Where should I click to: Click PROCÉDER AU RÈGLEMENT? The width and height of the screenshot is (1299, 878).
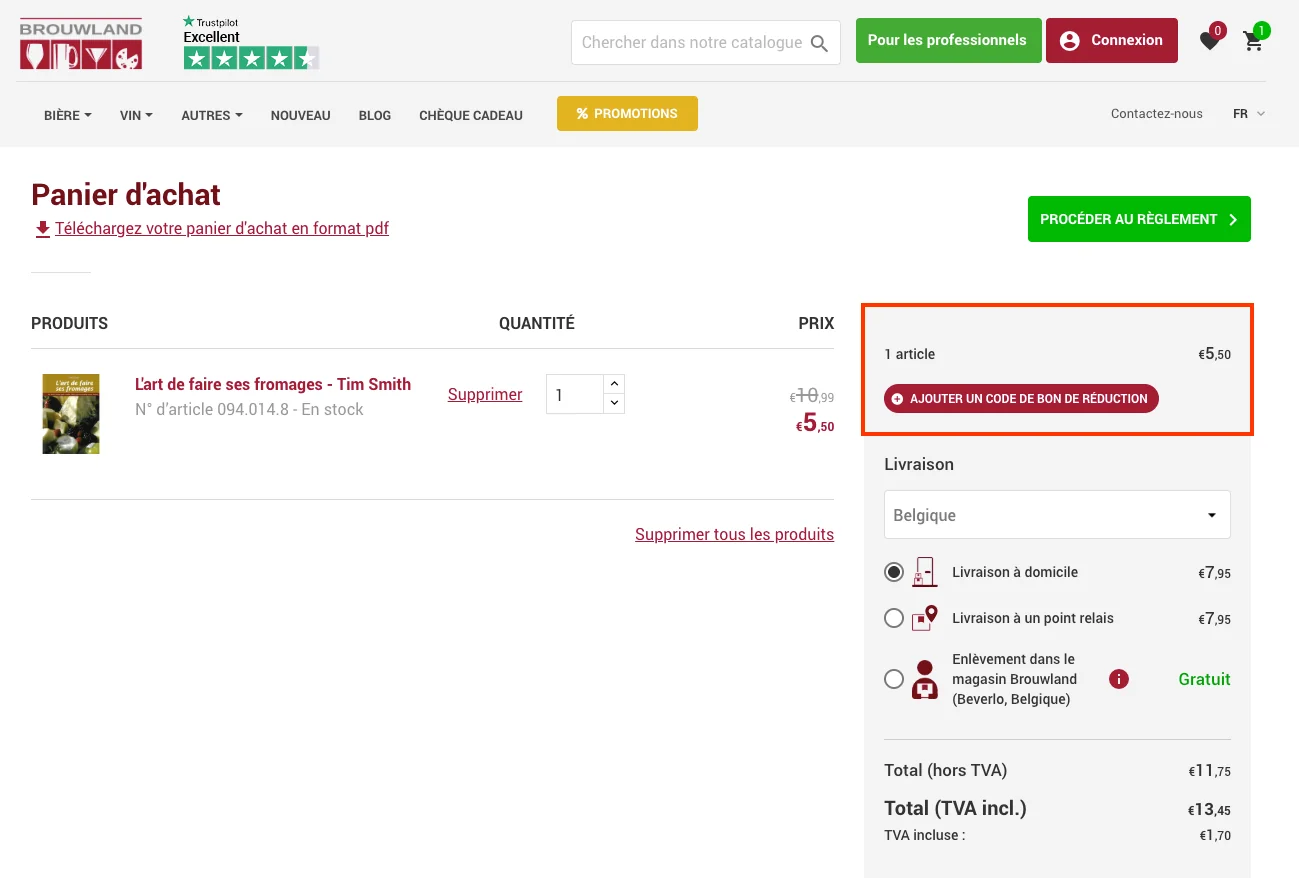tap(1138, 218)
